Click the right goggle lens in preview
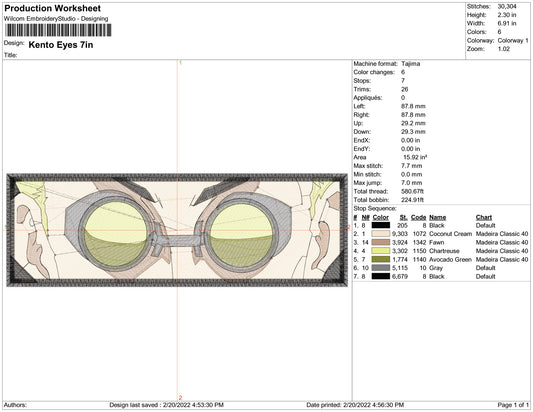The width and height of the screenshot is (533, 412). click(240, 235)
